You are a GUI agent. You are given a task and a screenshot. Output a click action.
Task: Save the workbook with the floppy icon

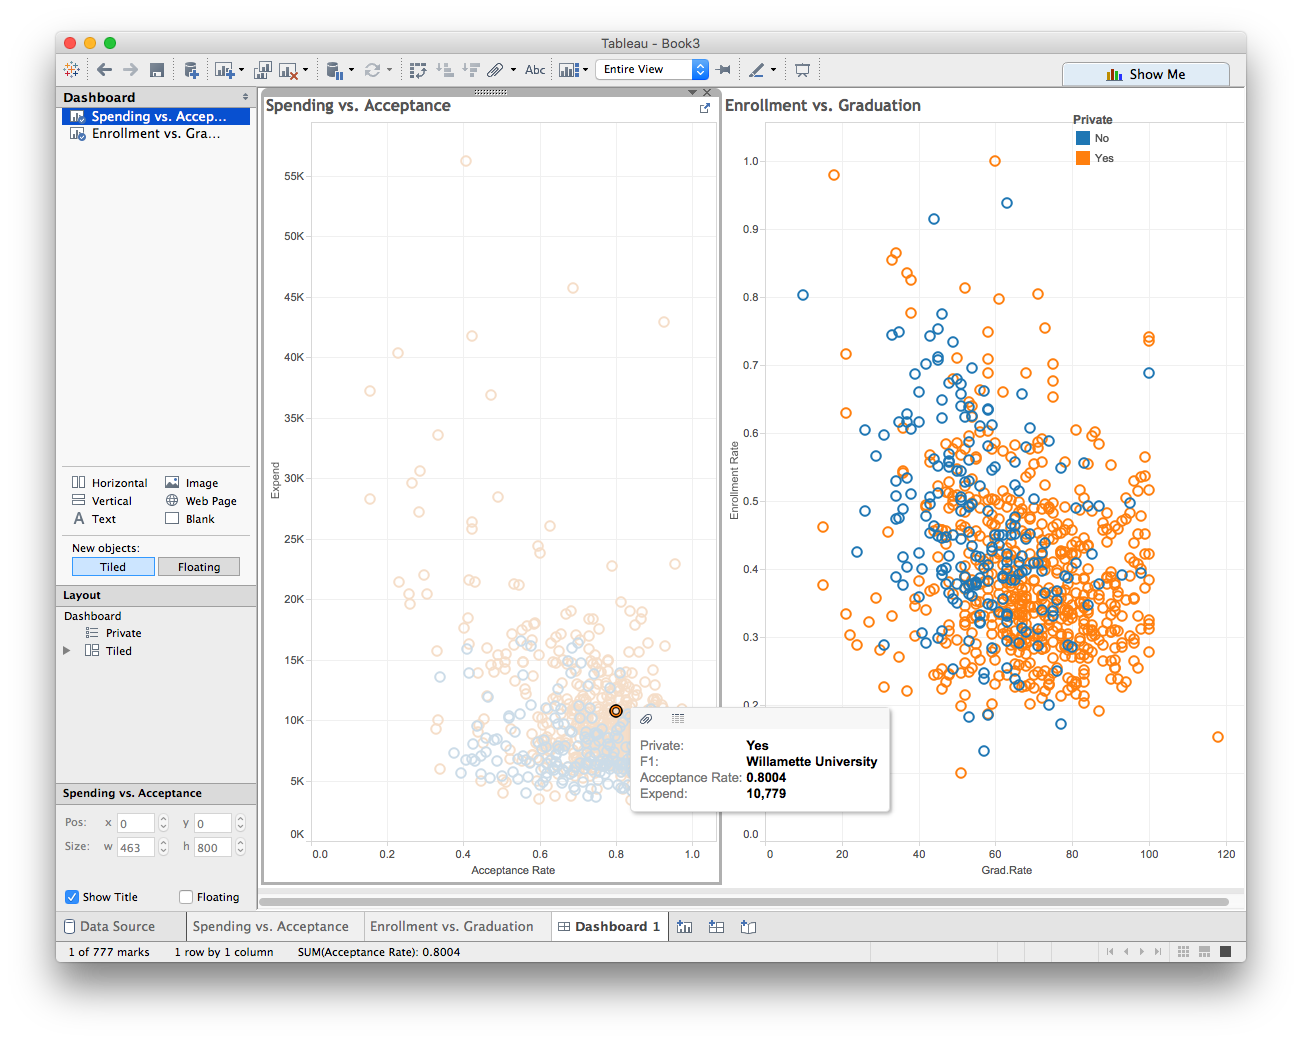[157, 70]
